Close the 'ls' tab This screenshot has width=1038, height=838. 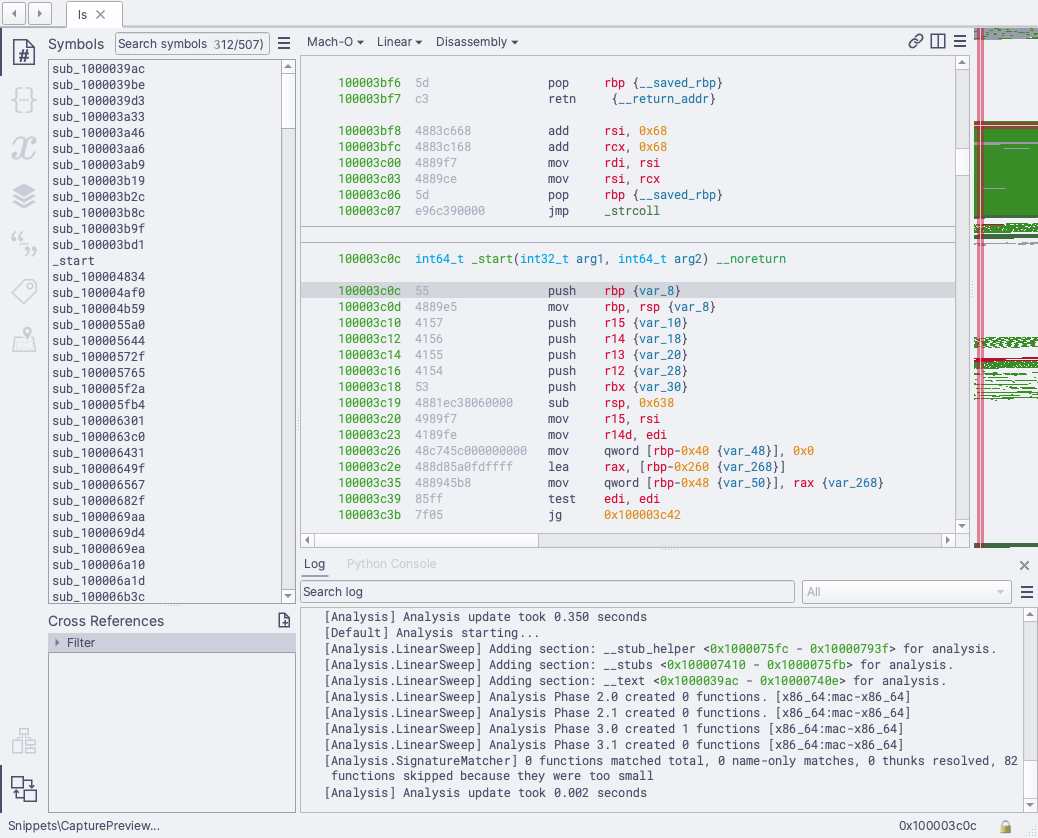click(x=101, y=15)
